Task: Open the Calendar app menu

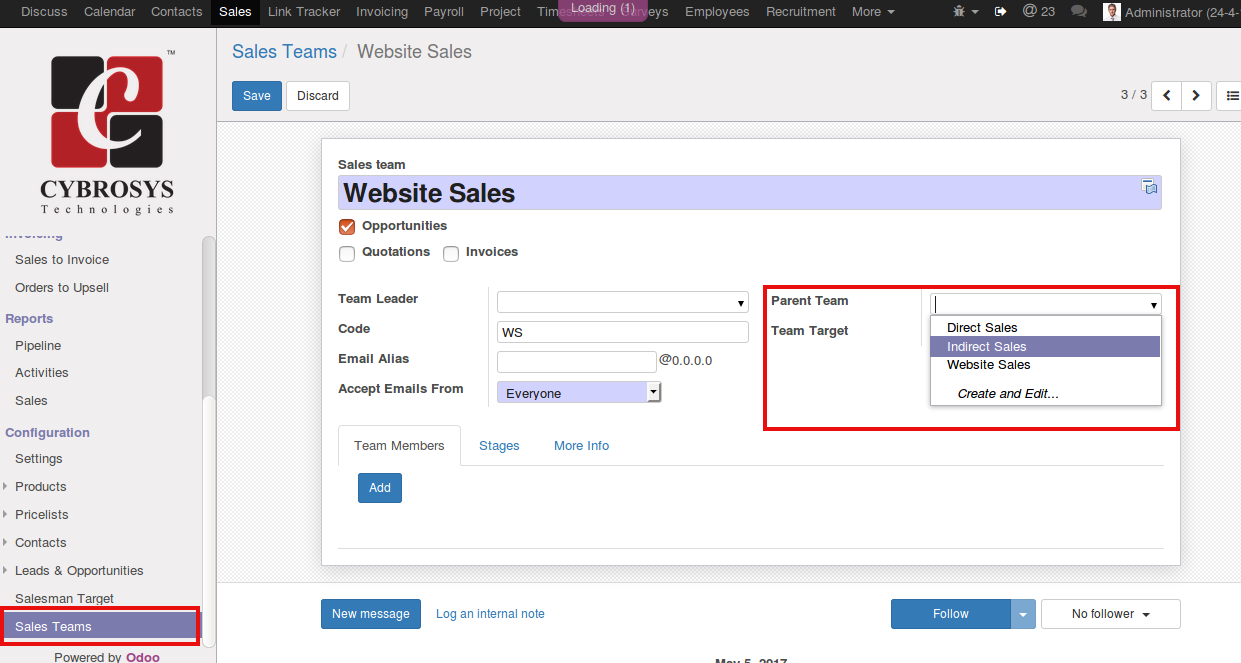Action: tap(110, 12)
